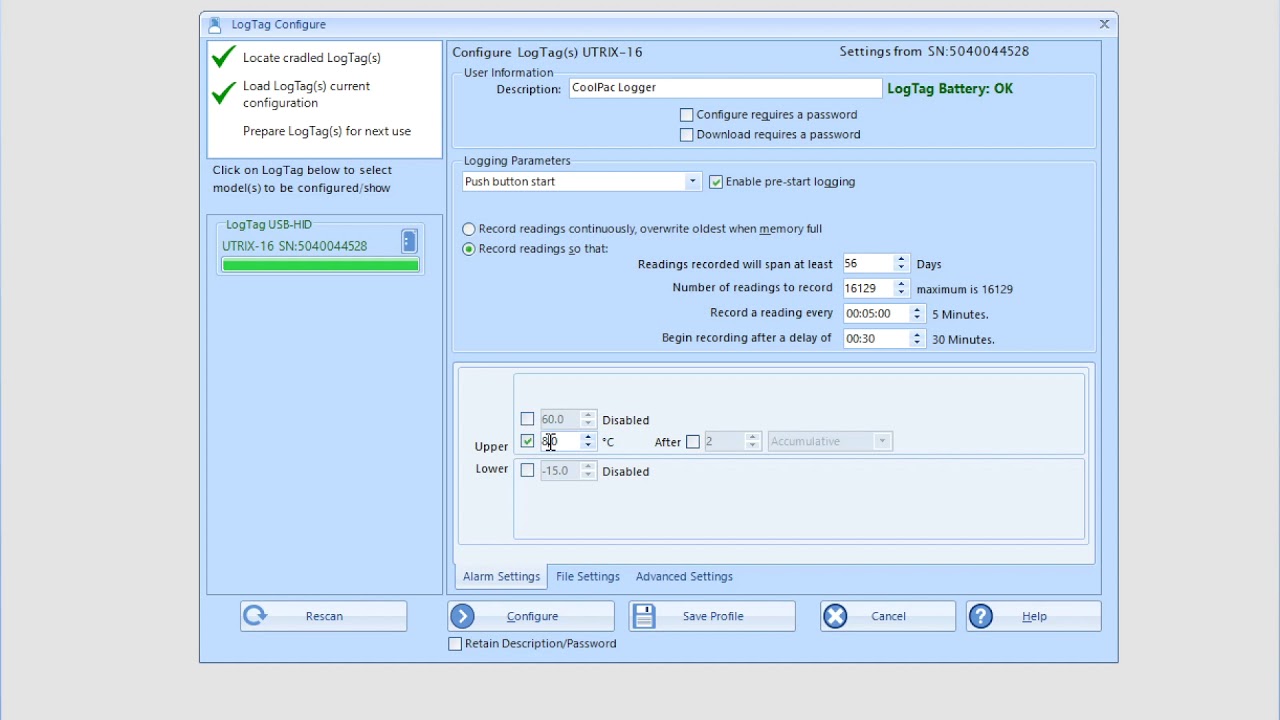Enable Download requires a password
Screen dimensions: 1280x720
pos(686,135)
